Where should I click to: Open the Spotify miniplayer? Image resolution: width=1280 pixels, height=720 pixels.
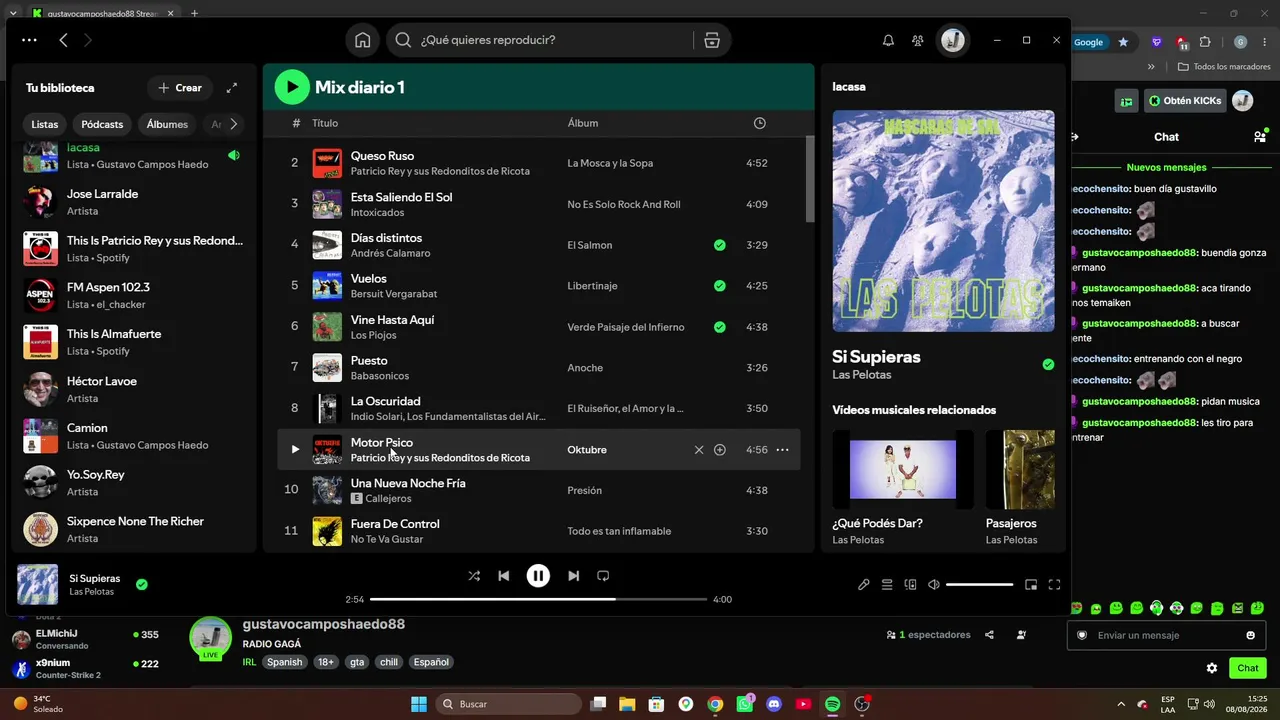pos(1031,585)
